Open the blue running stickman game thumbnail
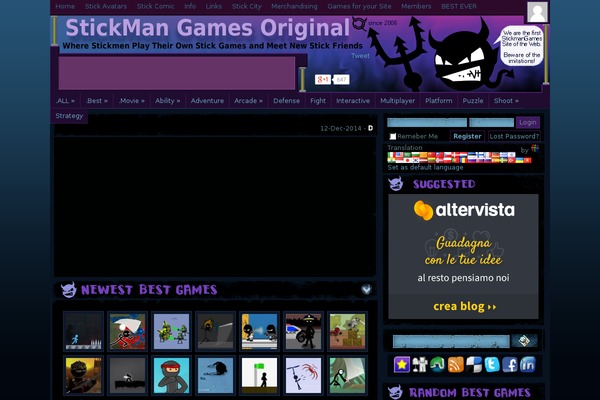This screenshot has height=400, width=600. pyautogui.click(x=83, y=331)
